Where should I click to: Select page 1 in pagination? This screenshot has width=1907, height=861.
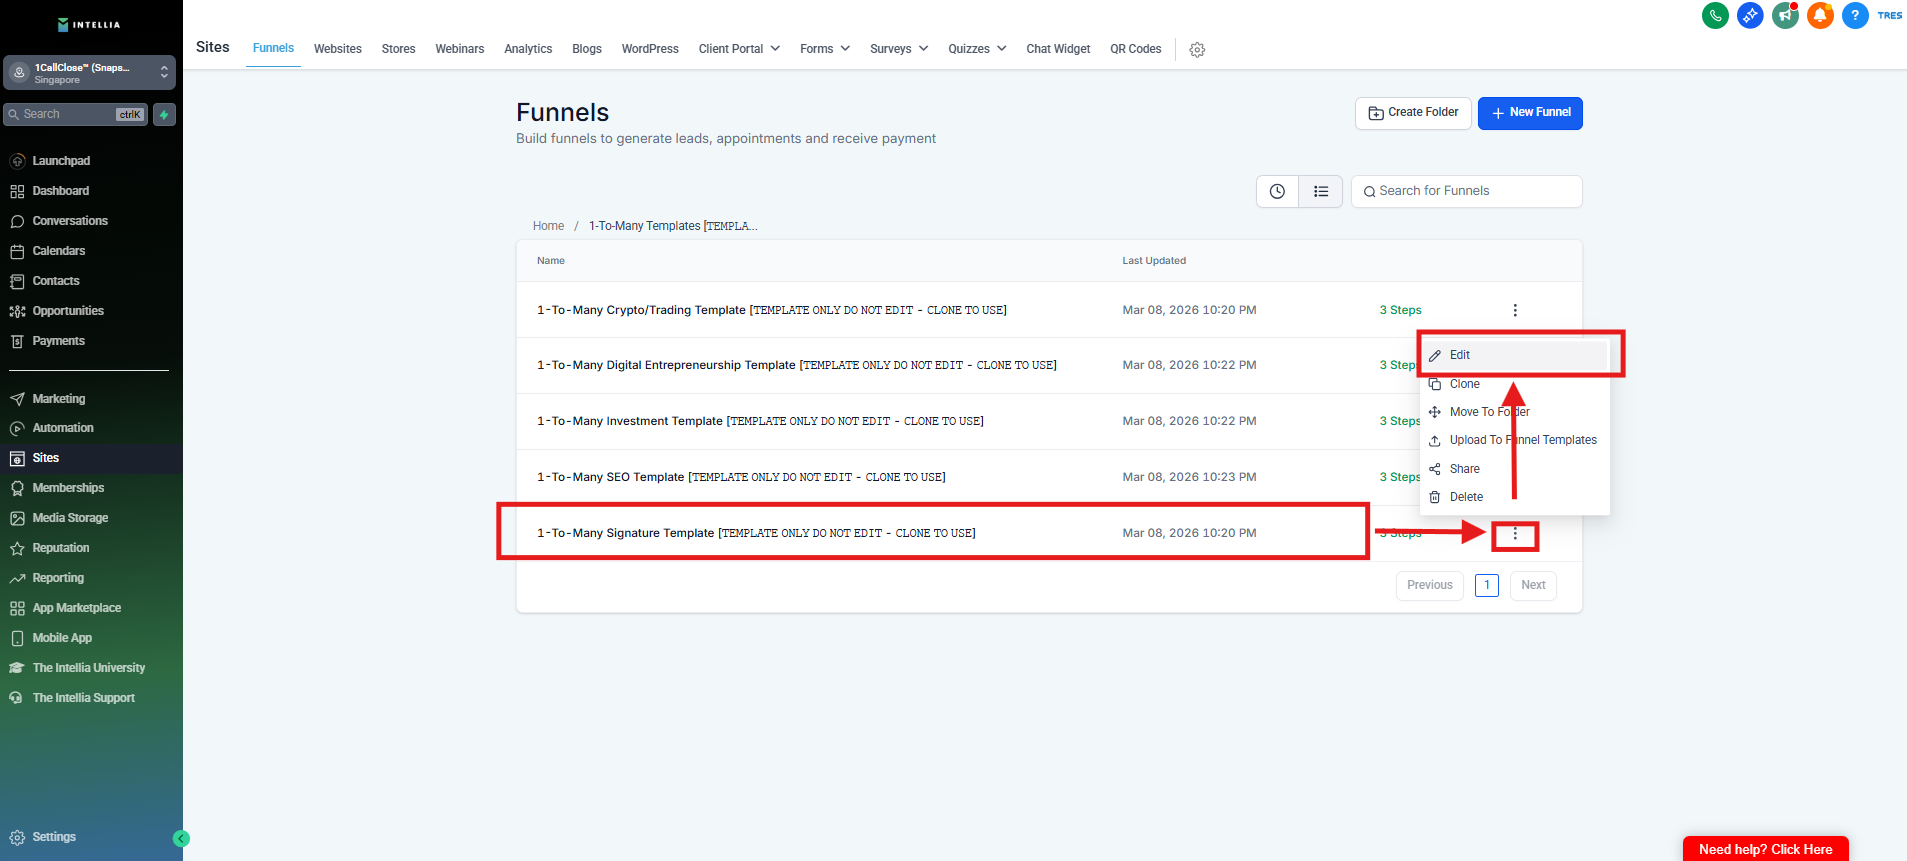pos(1487,585)
